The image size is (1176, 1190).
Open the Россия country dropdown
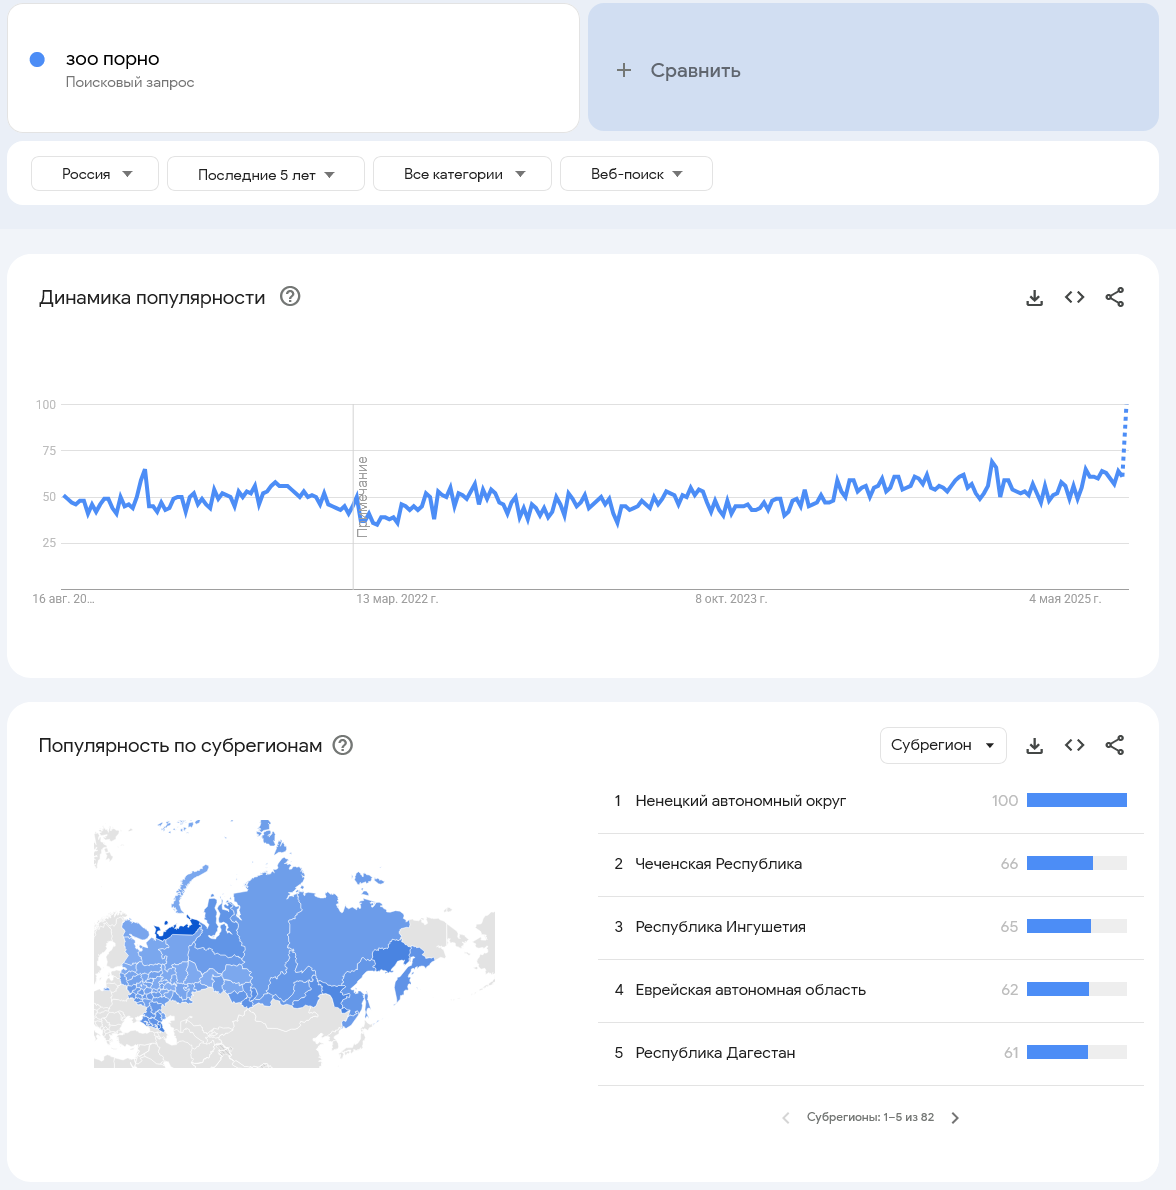[x=95, y=174]
